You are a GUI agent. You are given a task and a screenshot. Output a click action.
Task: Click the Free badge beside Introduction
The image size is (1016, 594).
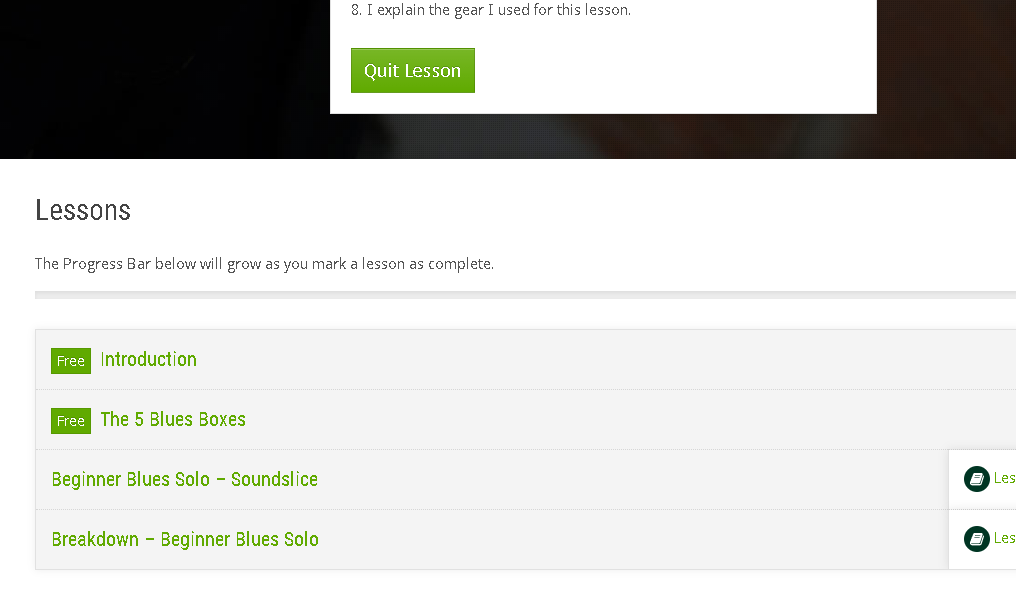(71, 361)
